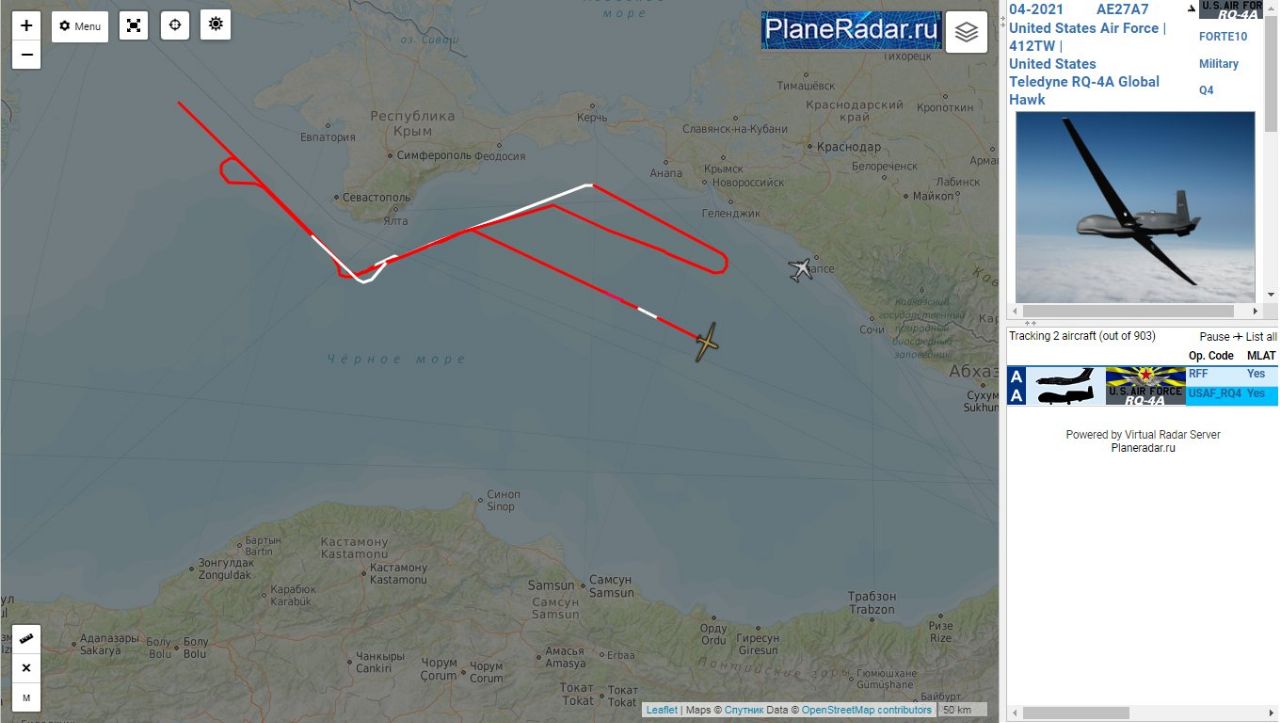Toggle map brightness sun icon
This screenshot has width=1280, height=723.
[x=215, y=25]
